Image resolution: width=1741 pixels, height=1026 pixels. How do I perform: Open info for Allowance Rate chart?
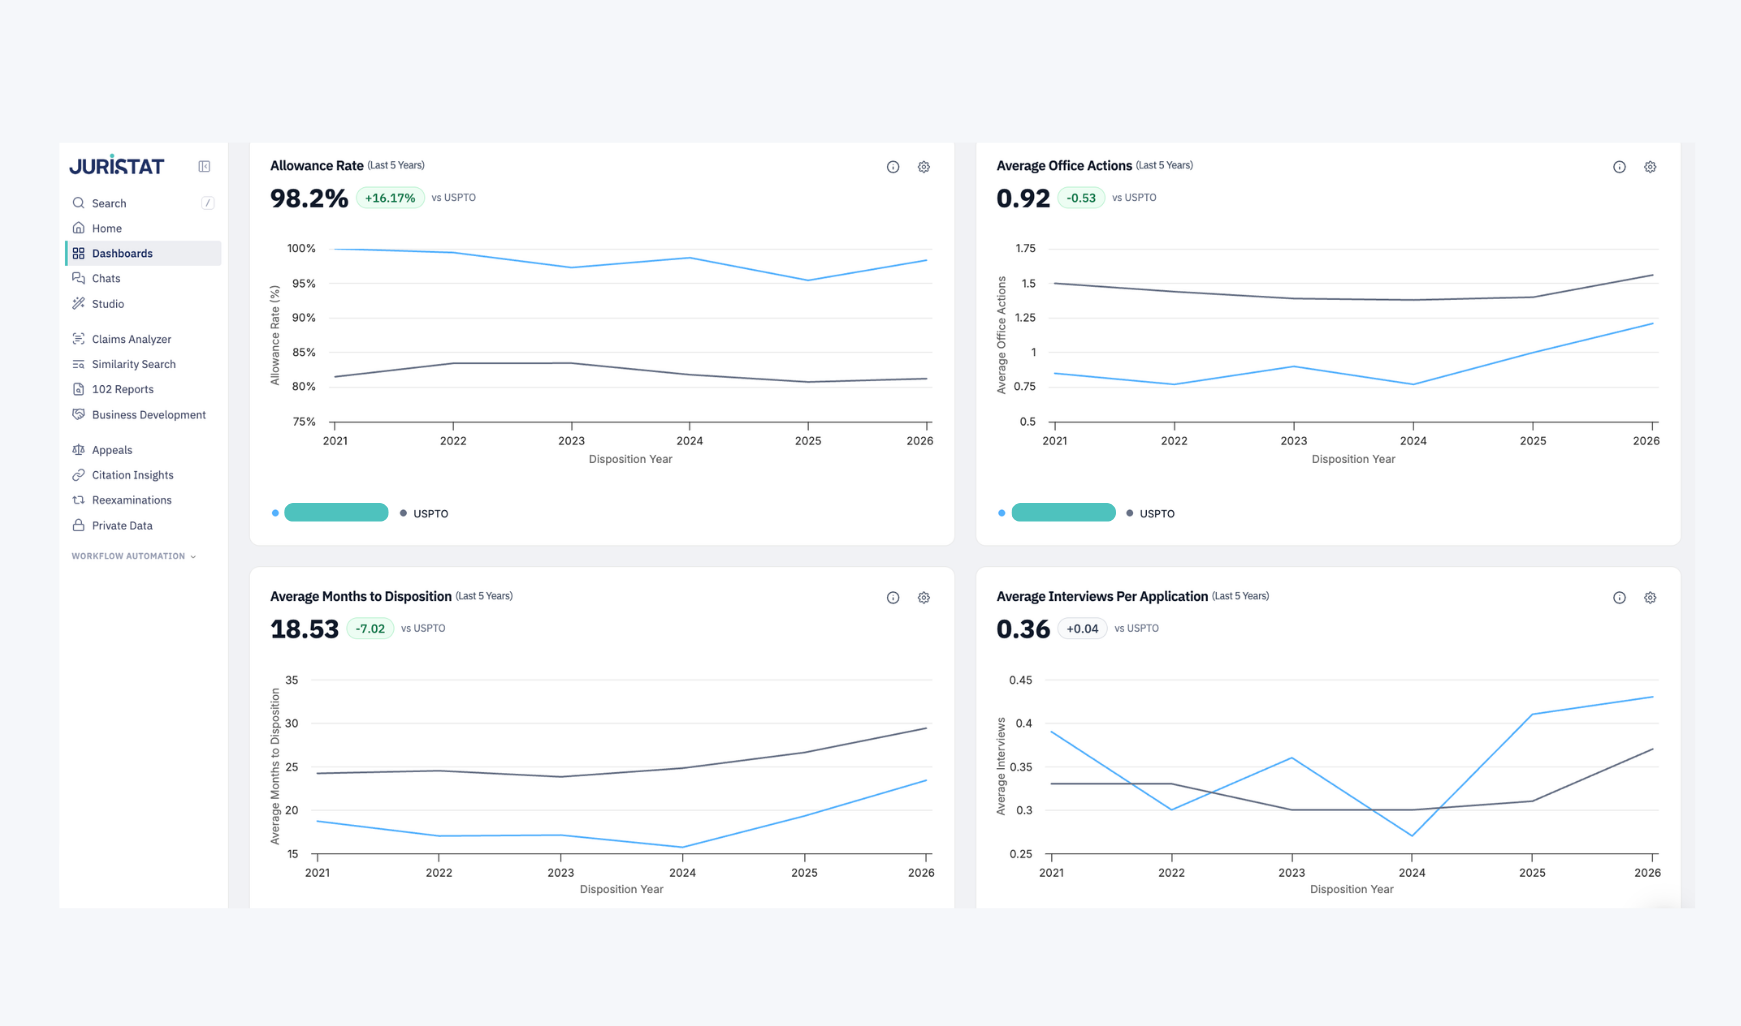893,167
